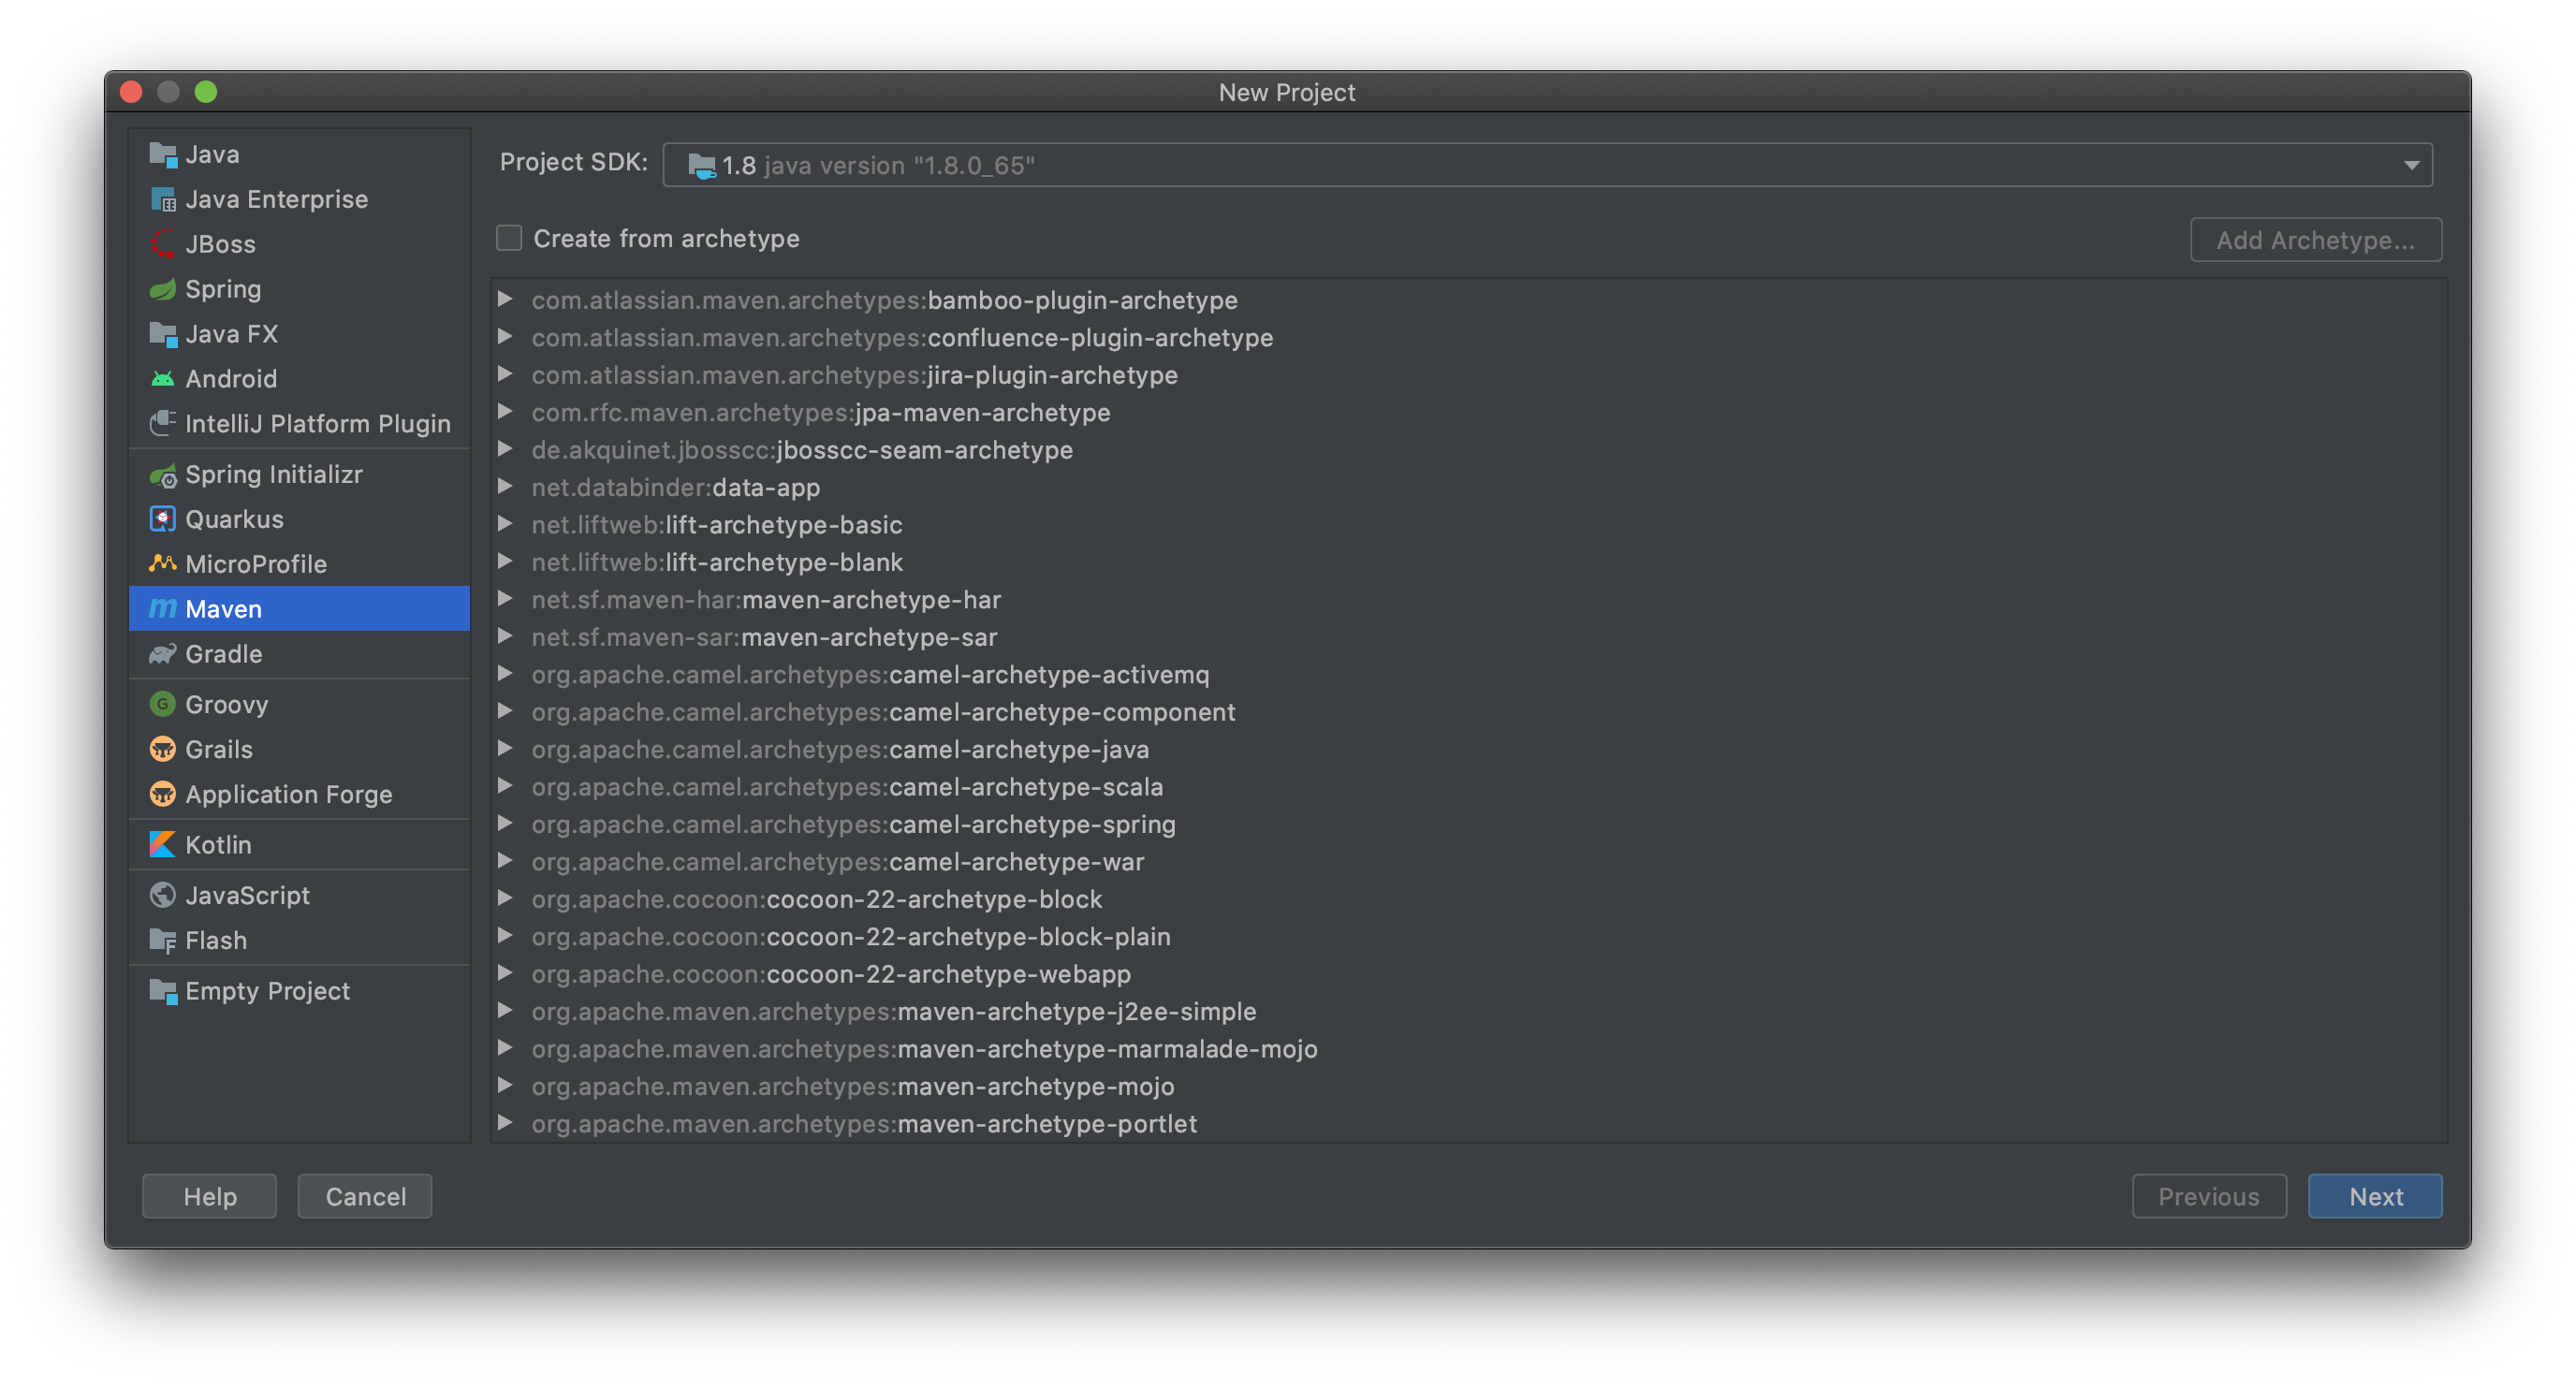
Task: Select the Gradle elephant icon
Action: 162,654
